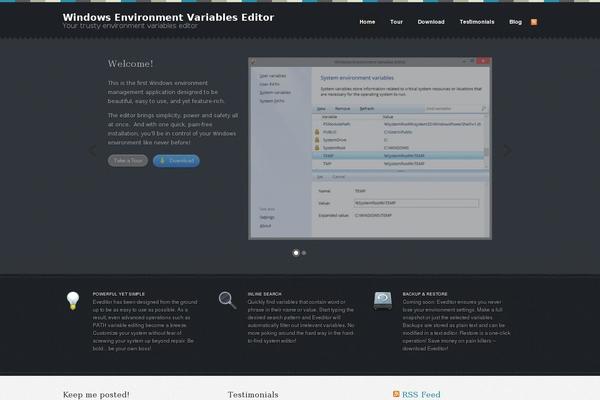
Task: Click the Take a Tour button
Action: pyautogui.click(x=128, y=161)
